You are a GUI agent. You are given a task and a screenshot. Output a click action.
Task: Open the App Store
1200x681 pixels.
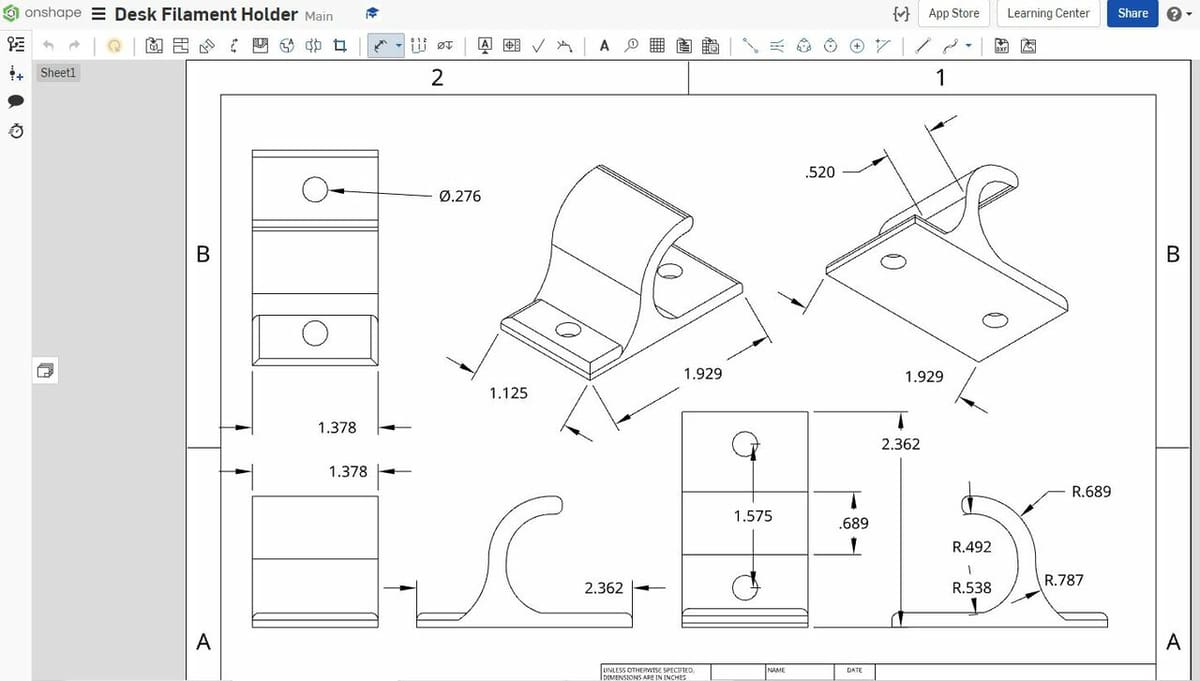coord(954,14)
